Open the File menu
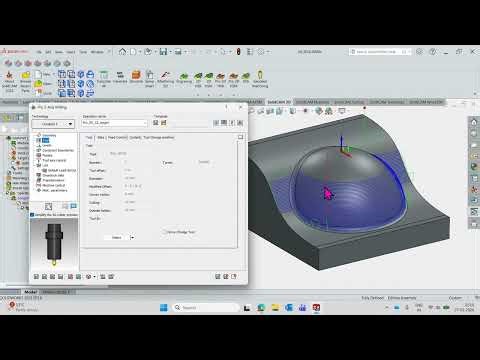The image size is (480, 360). [x=39, y=52]
